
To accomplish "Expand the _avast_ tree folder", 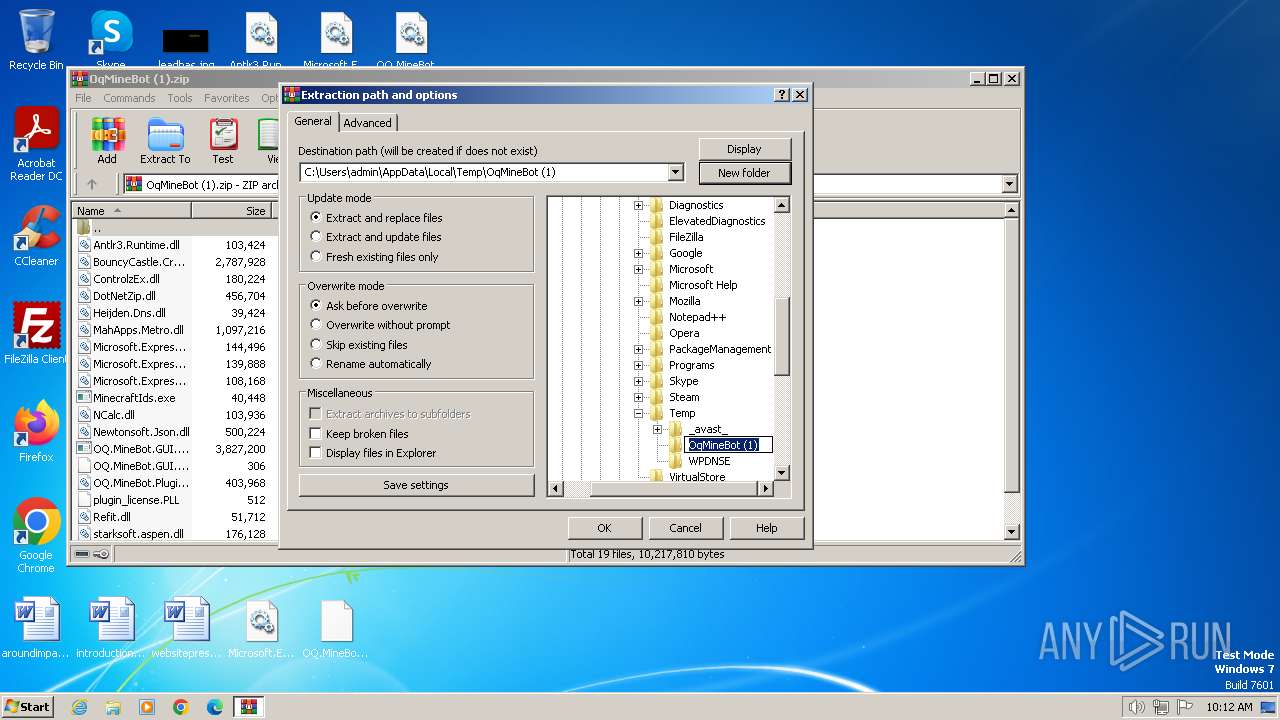I will 657,429.
